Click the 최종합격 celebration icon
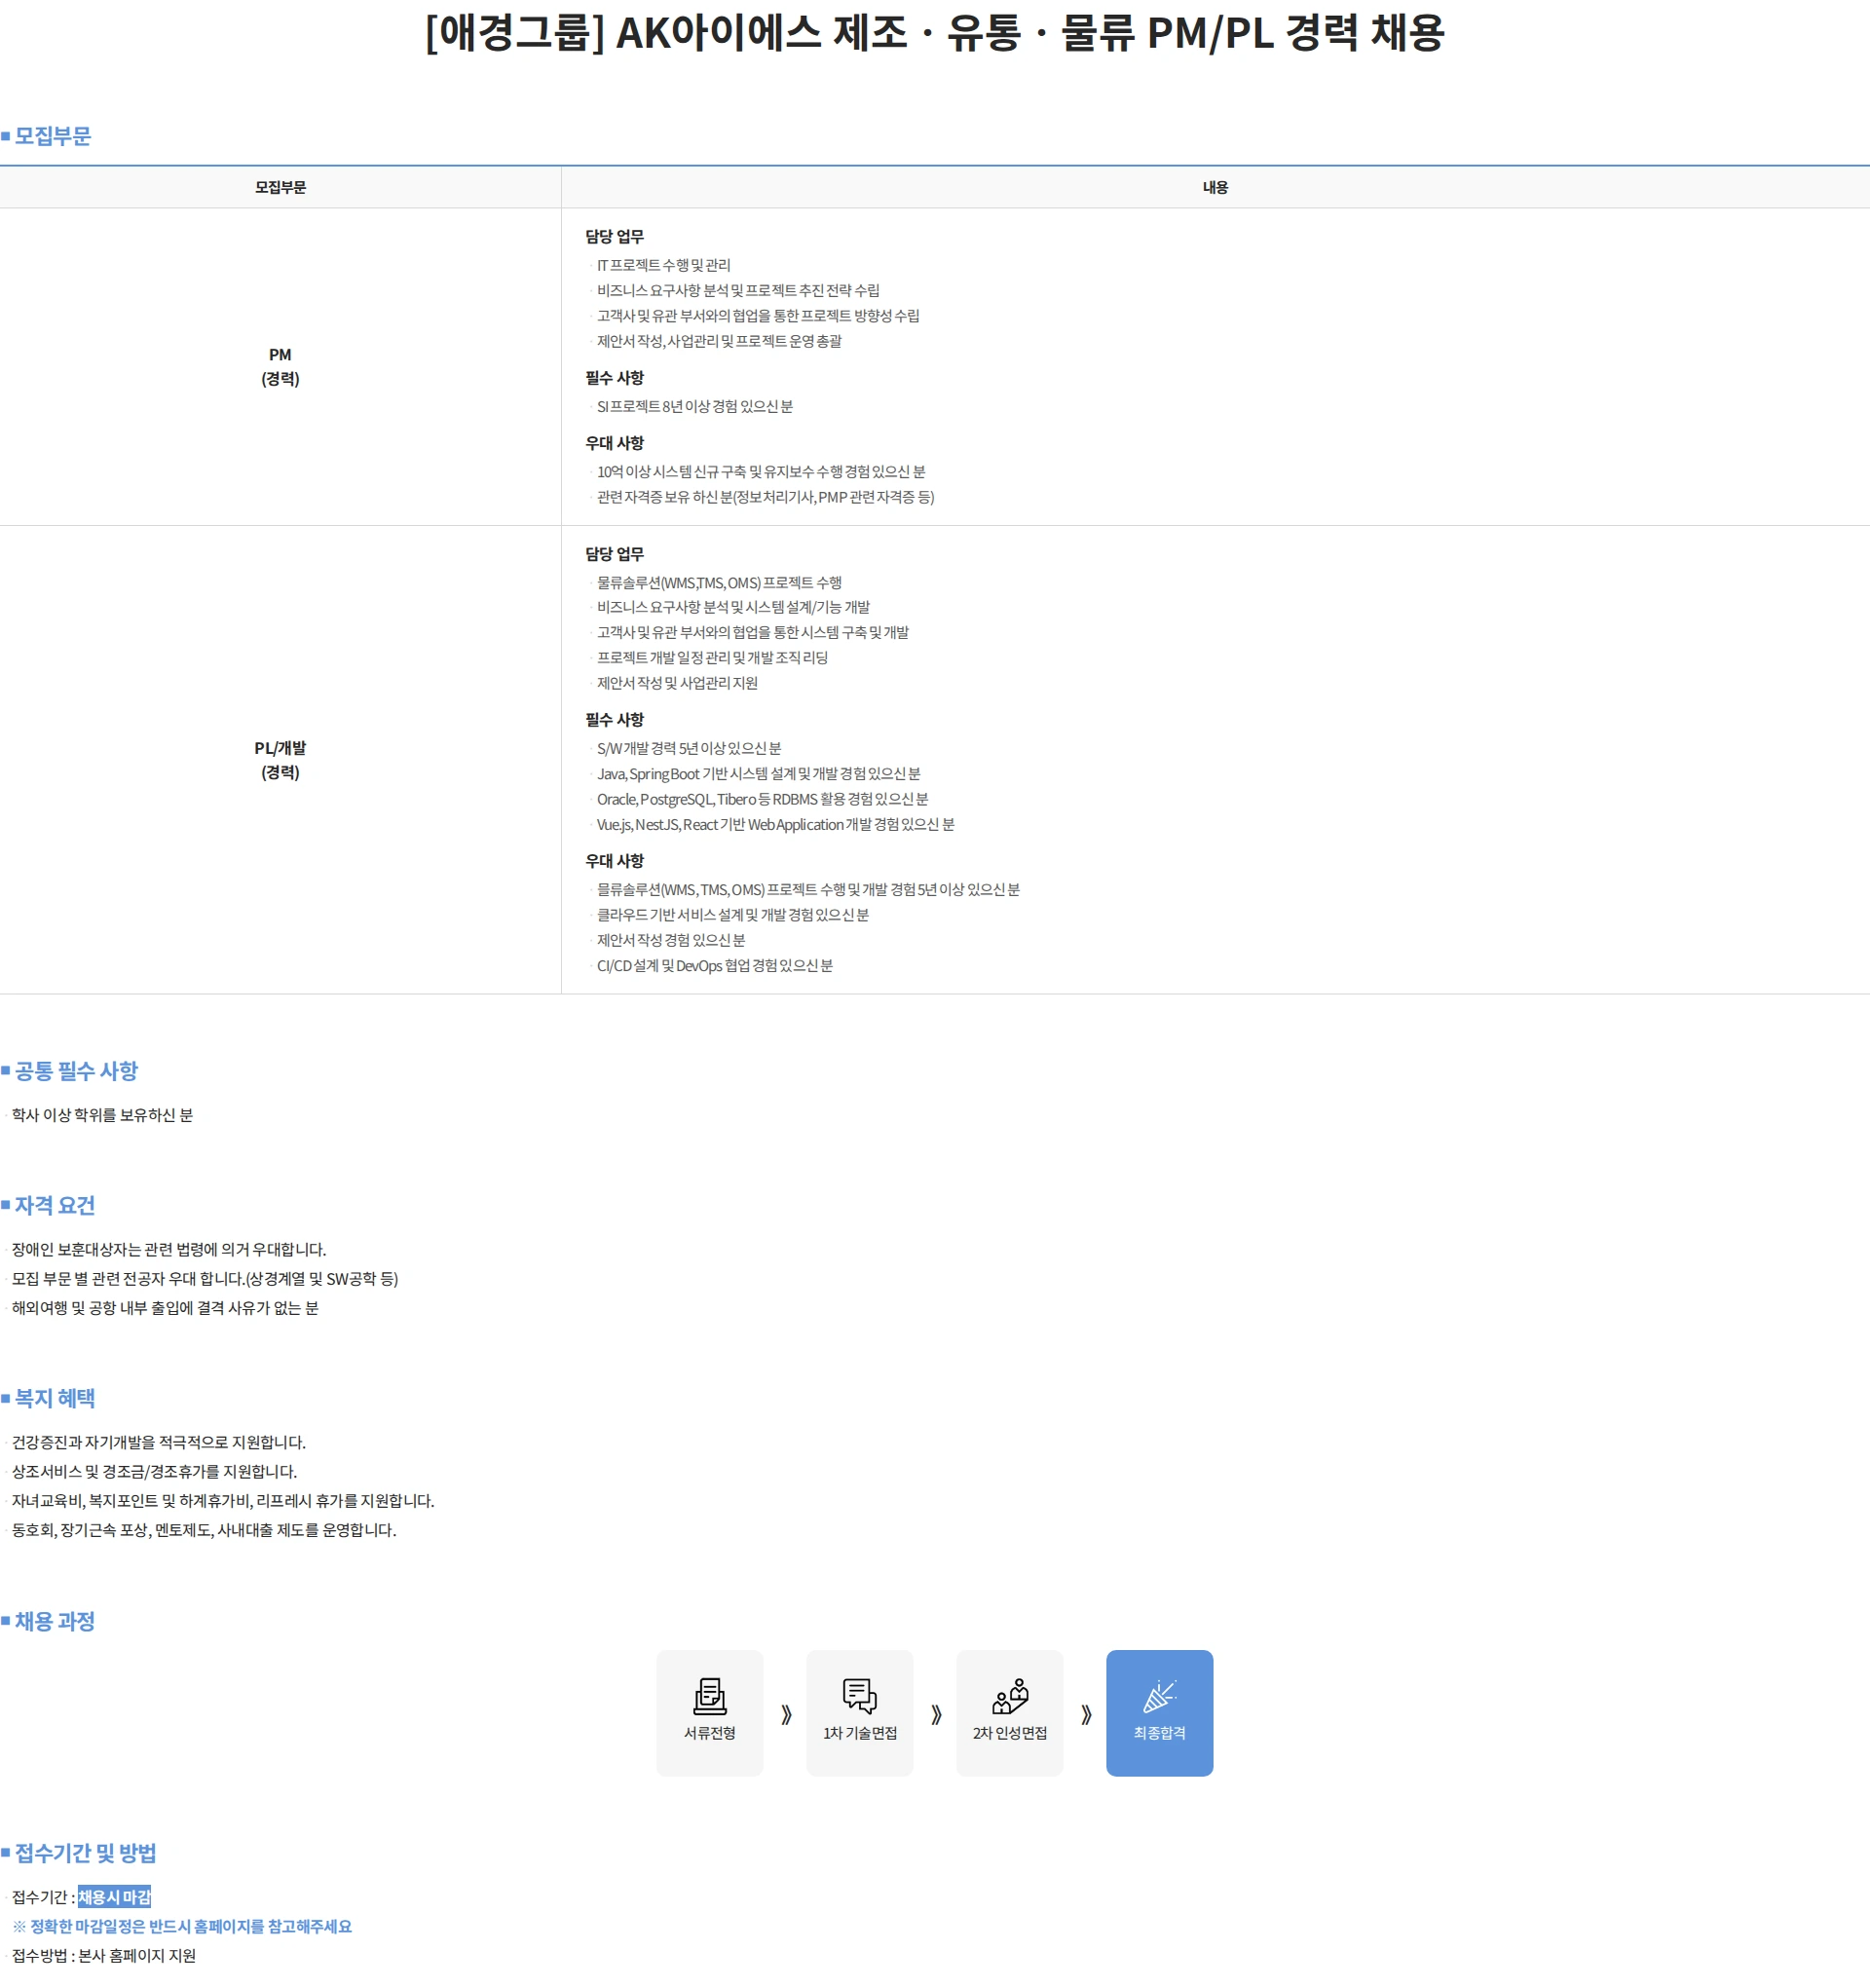Viewport: 1870px width, 1988px height. tap(1159, 1697)
